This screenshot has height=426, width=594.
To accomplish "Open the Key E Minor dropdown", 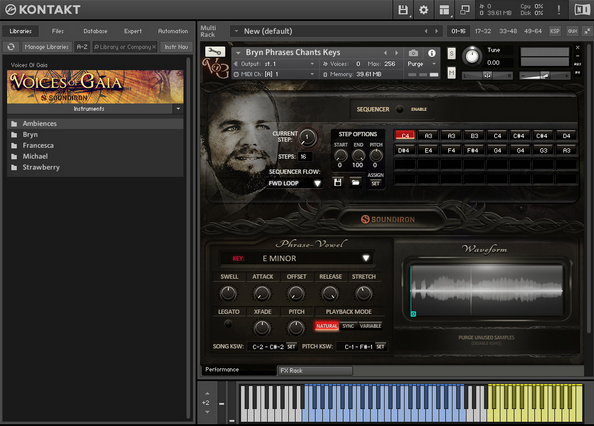I will pyautogui.click(x=297, y=258).
